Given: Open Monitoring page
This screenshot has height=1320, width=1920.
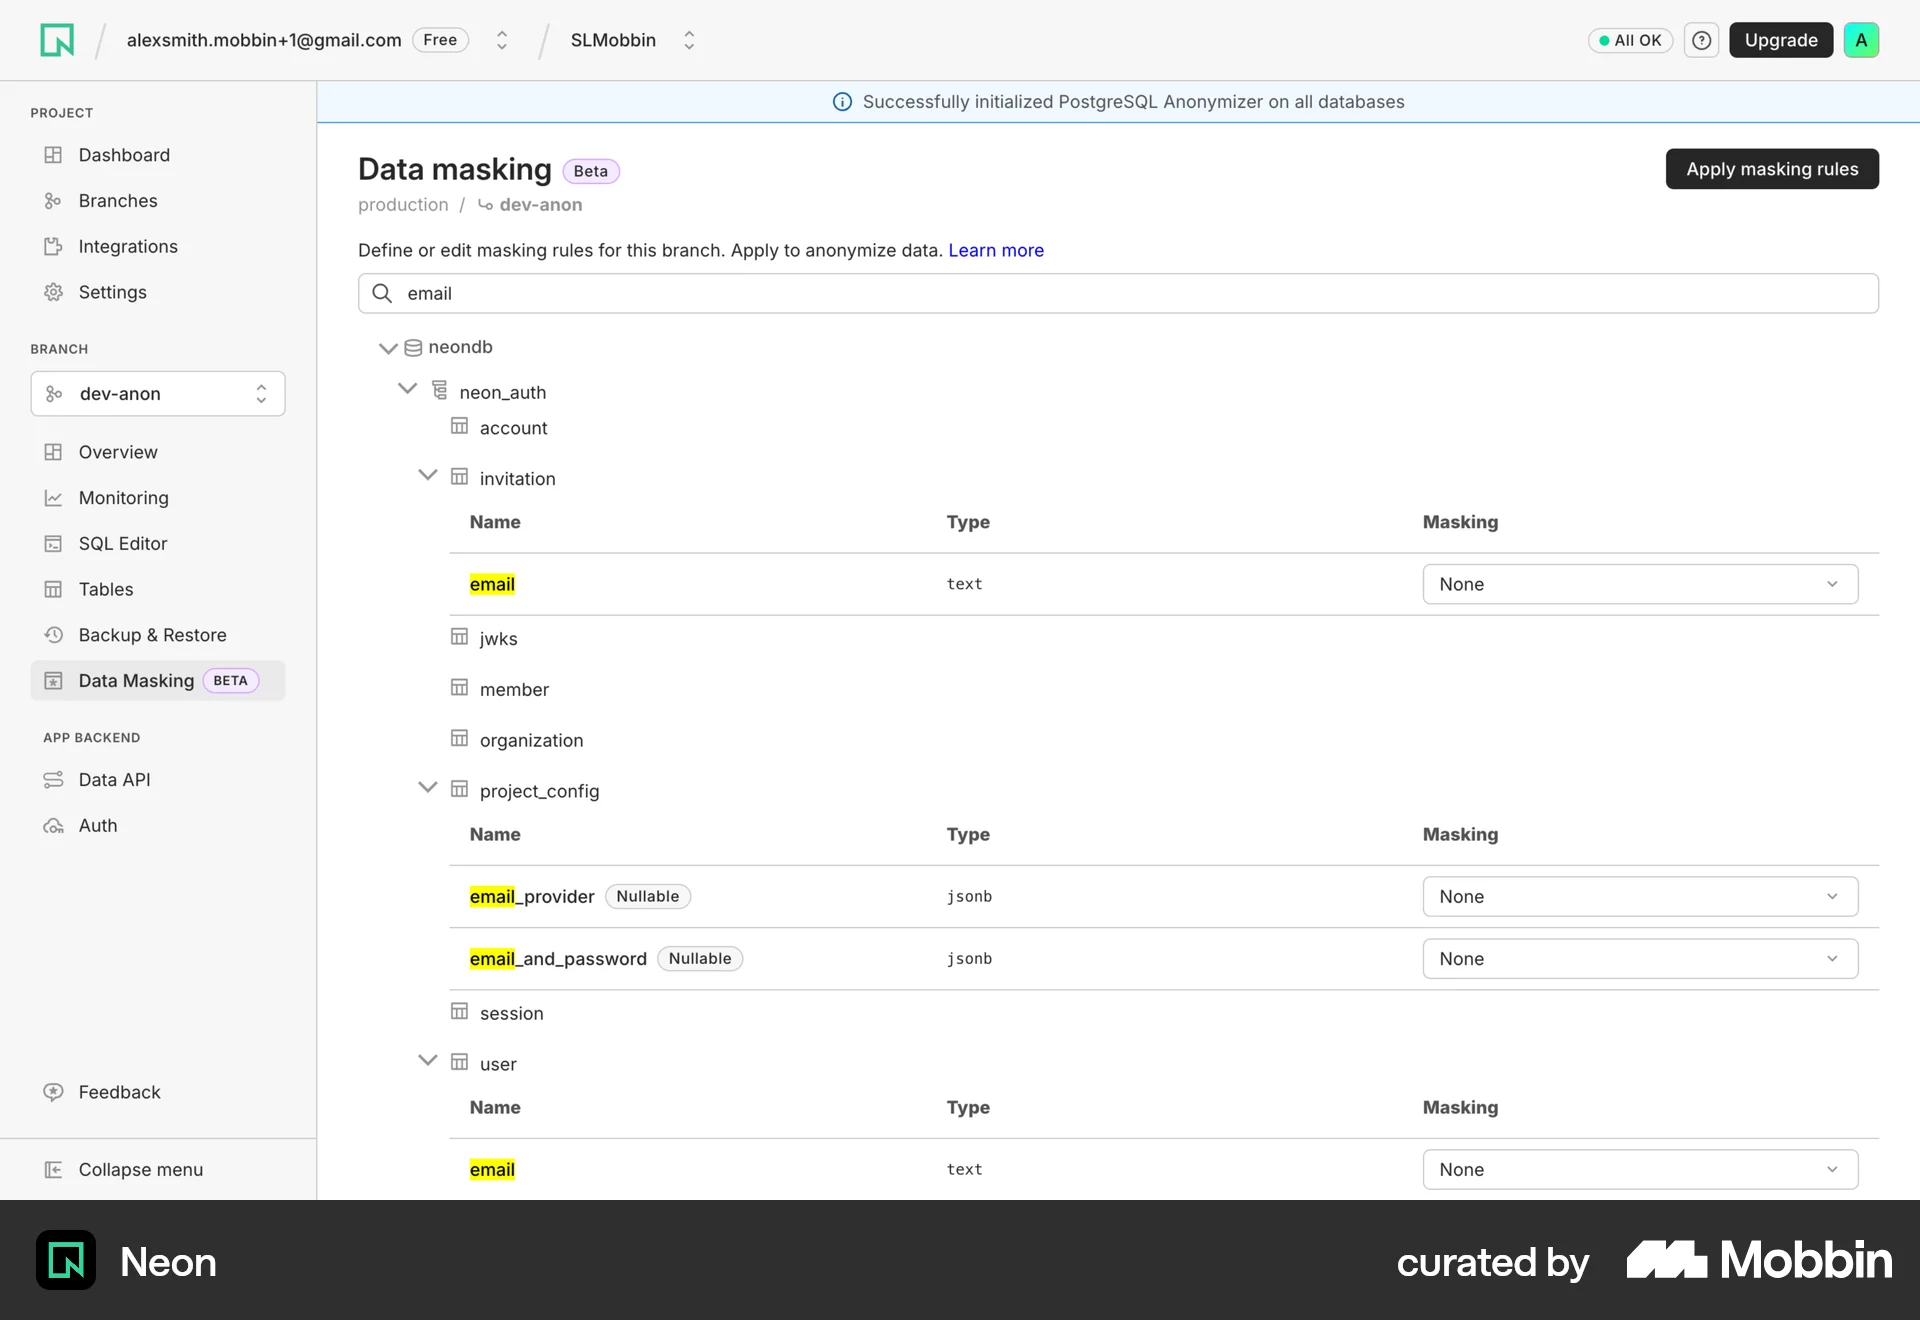Looking at the screenshot, I should click(158, 498).
